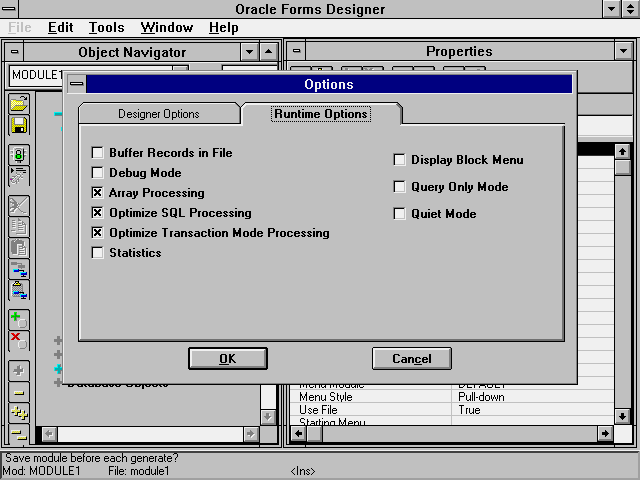Click the Collapse All icon at toolbar bottom

(x=19, y=435)
